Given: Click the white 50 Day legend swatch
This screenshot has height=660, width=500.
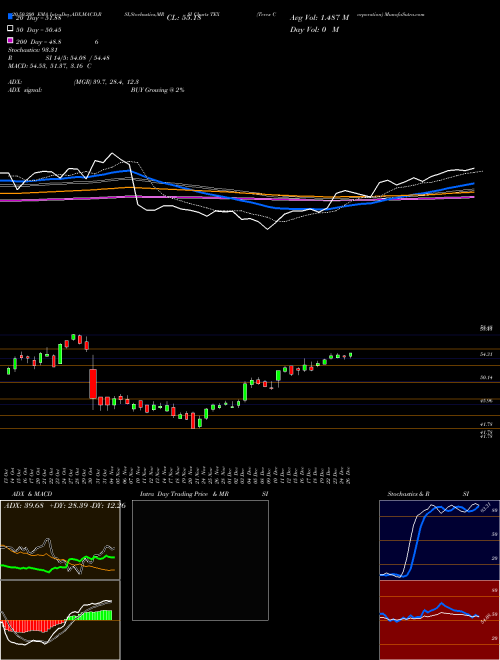Looking at the screenshot, I should tap(10, 29).
